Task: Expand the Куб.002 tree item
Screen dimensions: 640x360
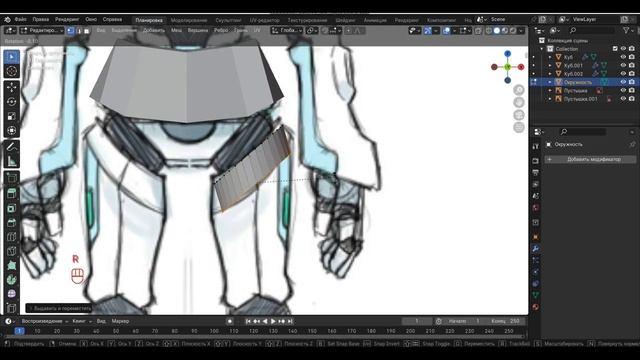Action: click(550, 74)
